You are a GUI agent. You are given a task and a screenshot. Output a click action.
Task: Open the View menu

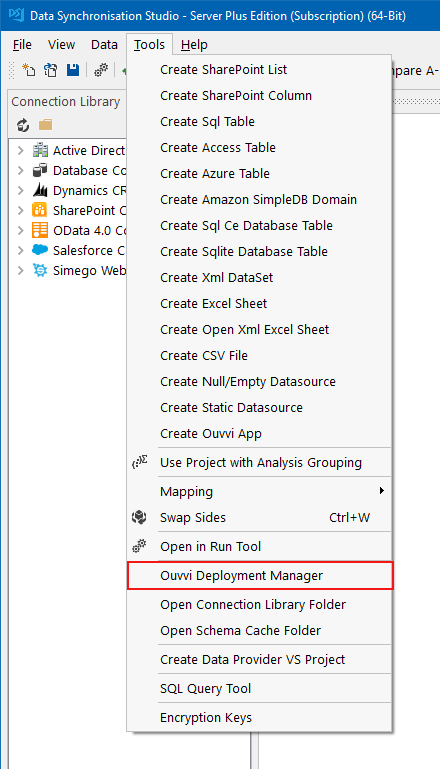(x=61, y=45)
